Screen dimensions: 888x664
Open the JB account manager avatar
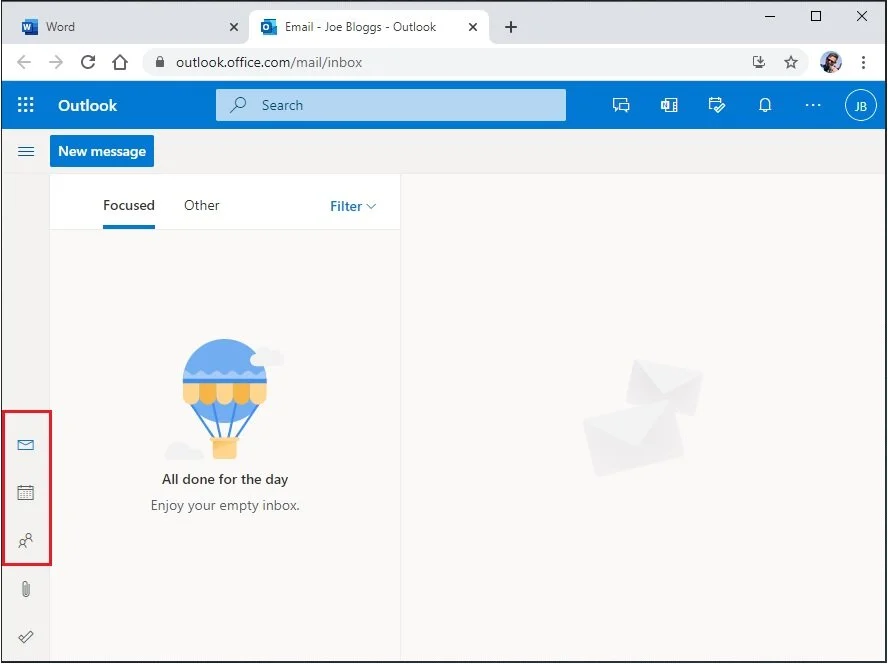pos(860,105)
